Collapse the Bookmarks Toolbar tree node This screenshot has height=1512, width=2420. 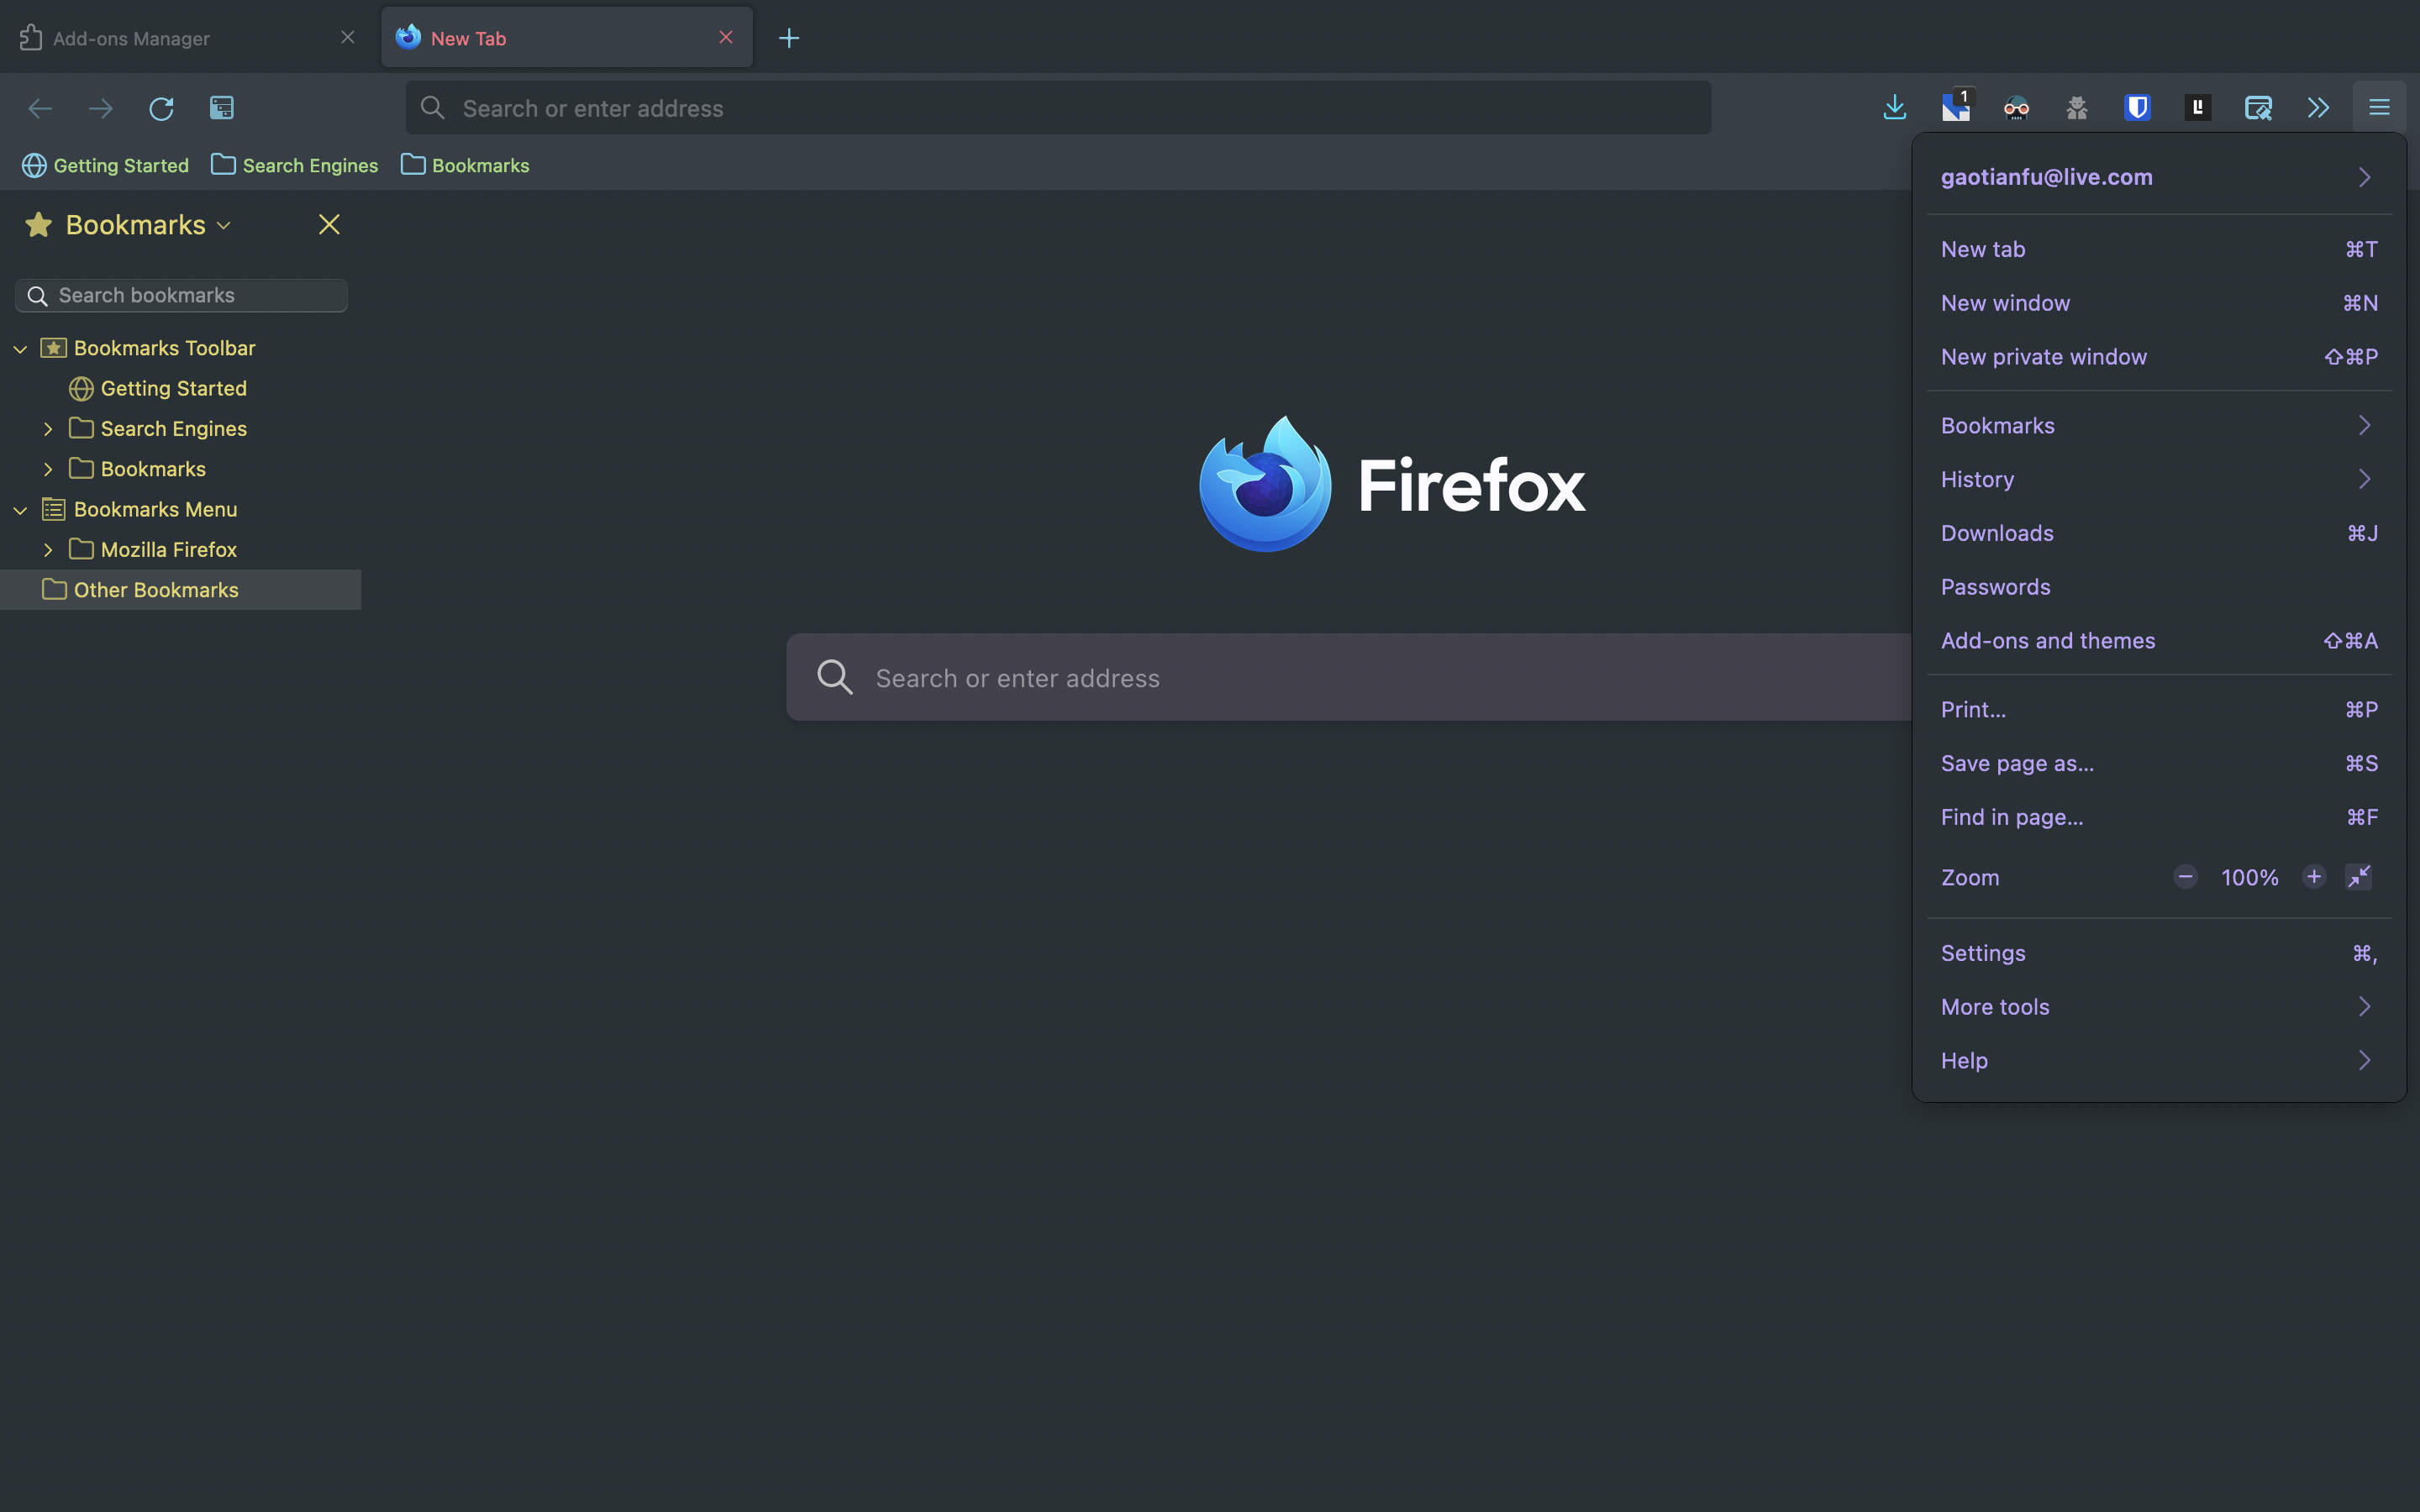click(x=20, y=349)
